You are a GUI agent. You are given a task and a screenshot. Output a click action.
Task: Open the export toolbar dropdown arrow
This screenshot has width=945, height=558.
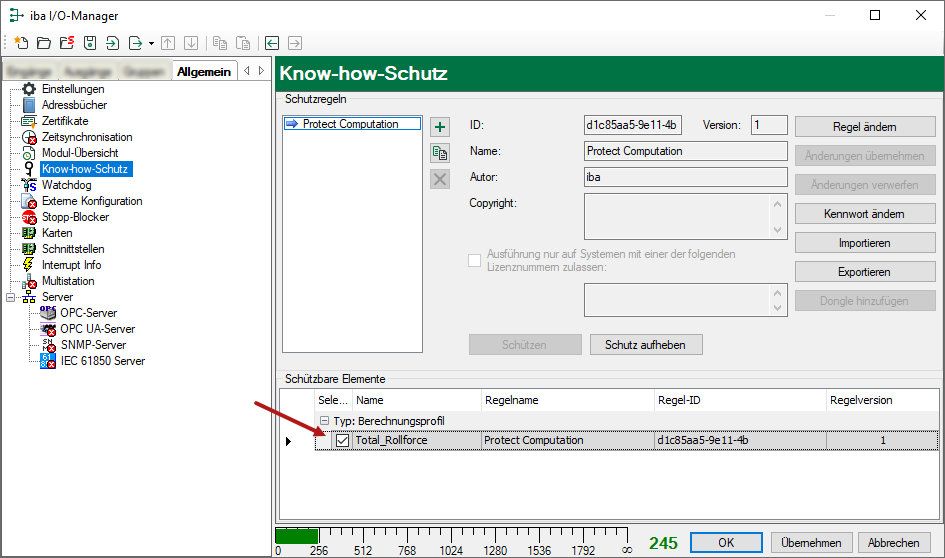(x=151, y=43)
